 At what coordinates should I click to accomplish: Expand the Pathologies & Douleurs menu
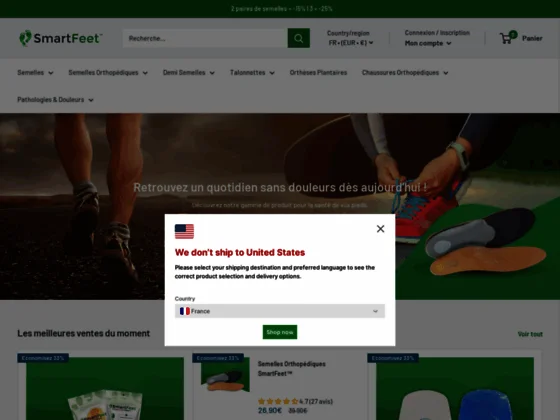click(x=55, y=100)
